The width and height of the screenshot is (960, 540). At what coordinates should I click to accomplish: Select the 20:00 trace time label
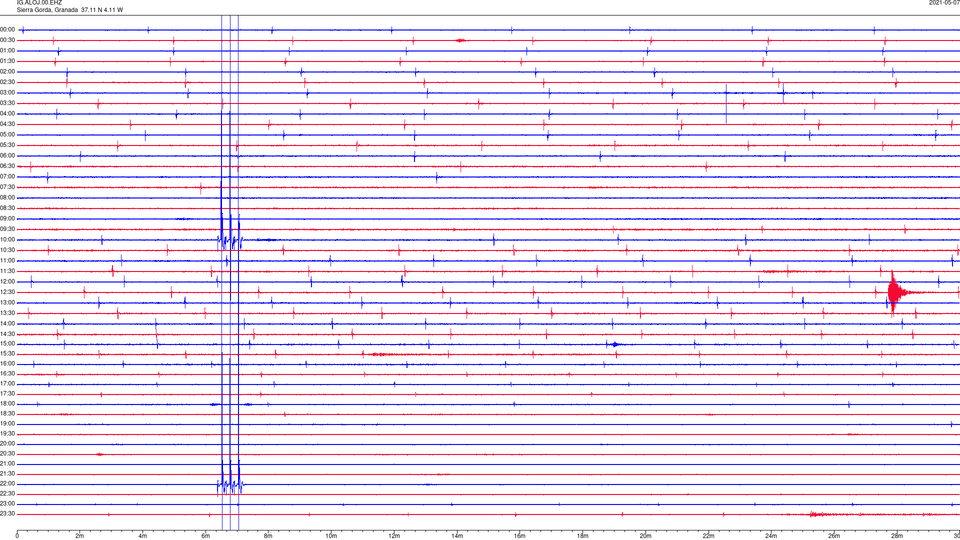point(8,444)
